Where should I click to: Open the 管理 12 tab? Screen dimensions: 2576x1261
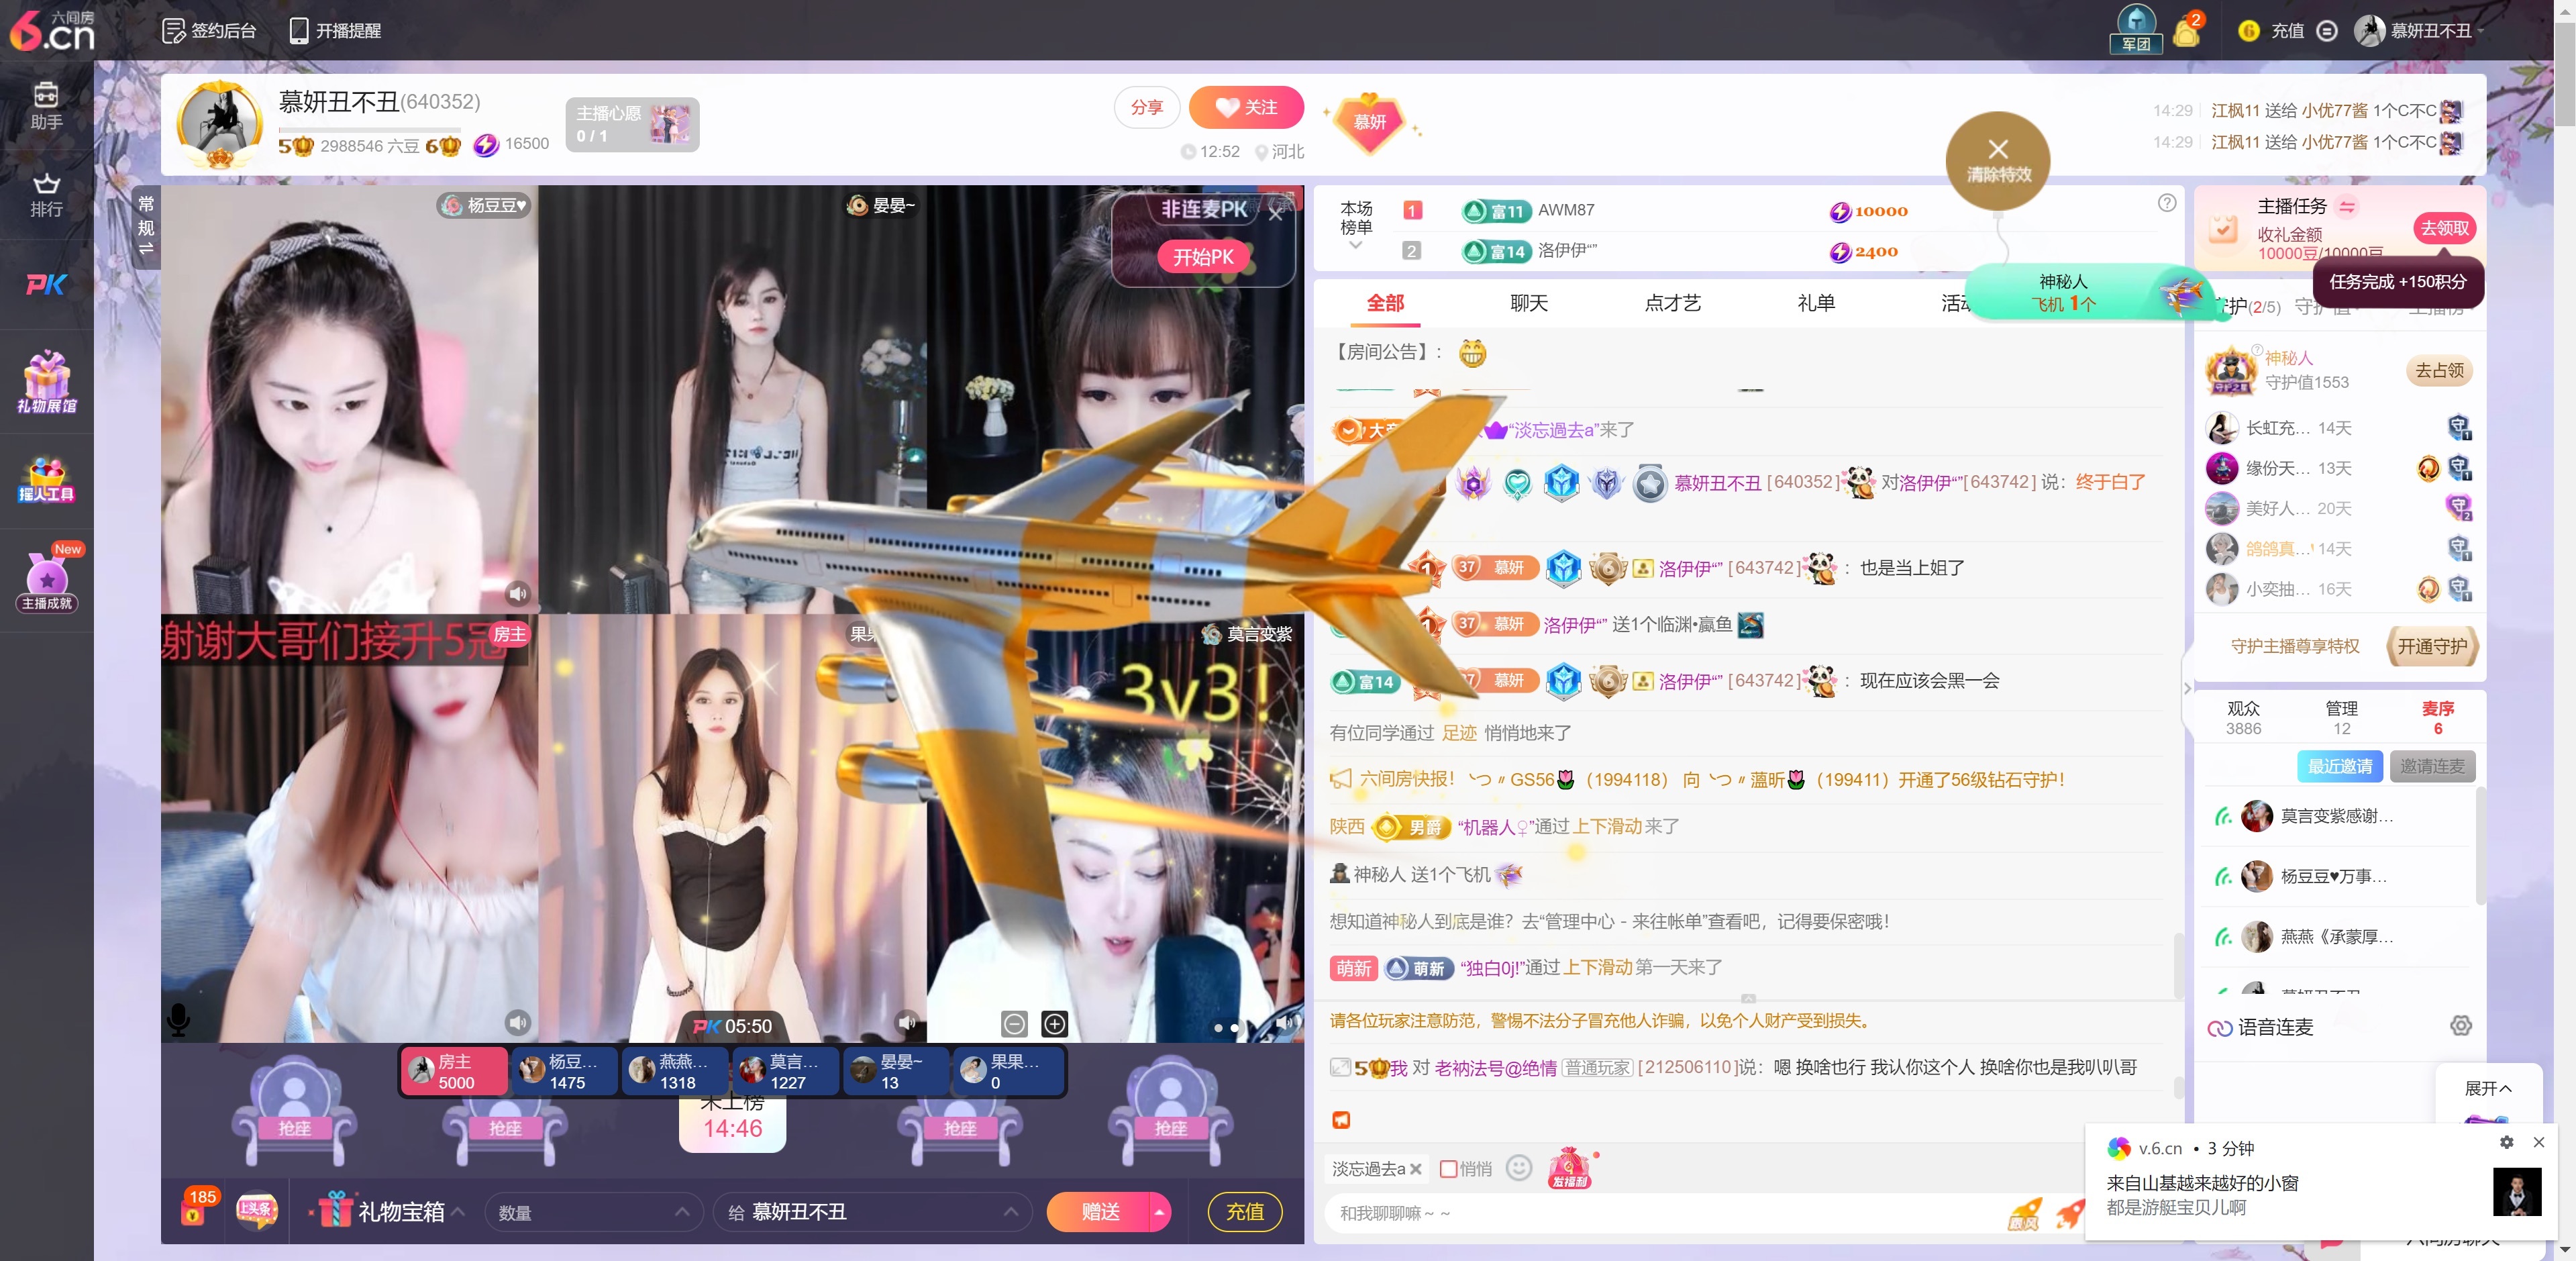click(2341, 717)
